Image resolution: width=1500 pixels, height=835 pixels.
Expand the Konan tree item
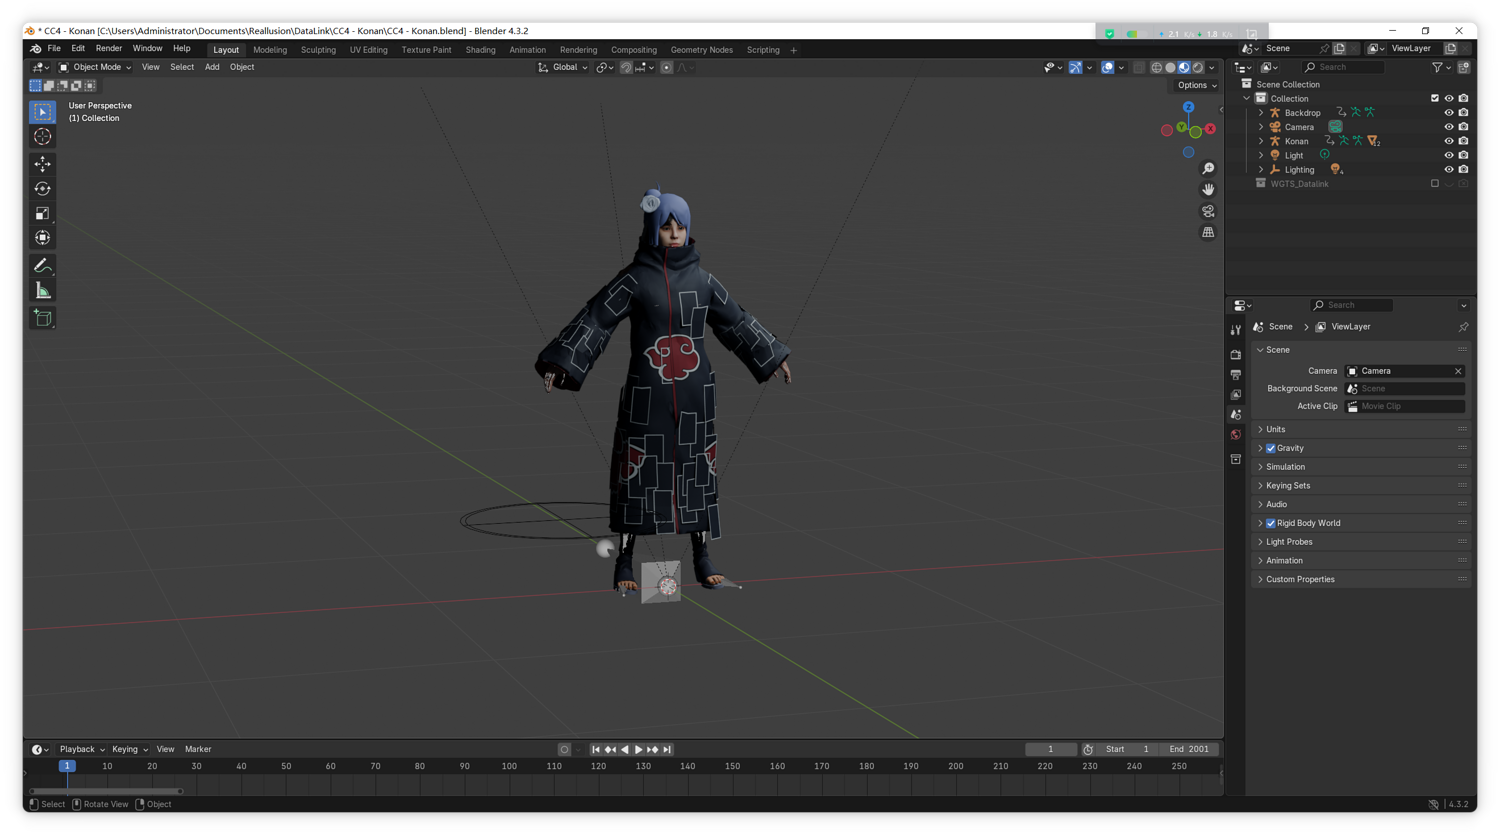point(1261,141)
